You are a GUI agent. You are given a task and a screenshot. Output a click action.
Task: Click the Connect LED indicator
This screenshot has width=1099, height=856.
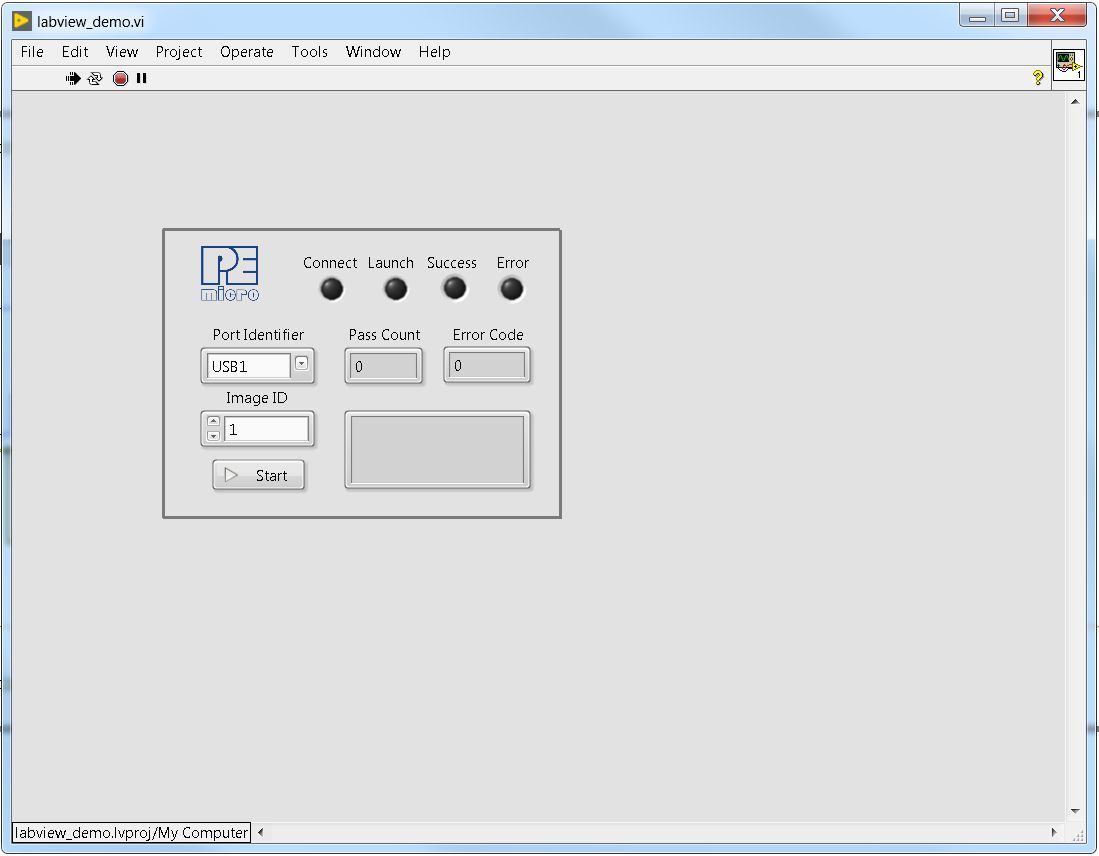332,289
